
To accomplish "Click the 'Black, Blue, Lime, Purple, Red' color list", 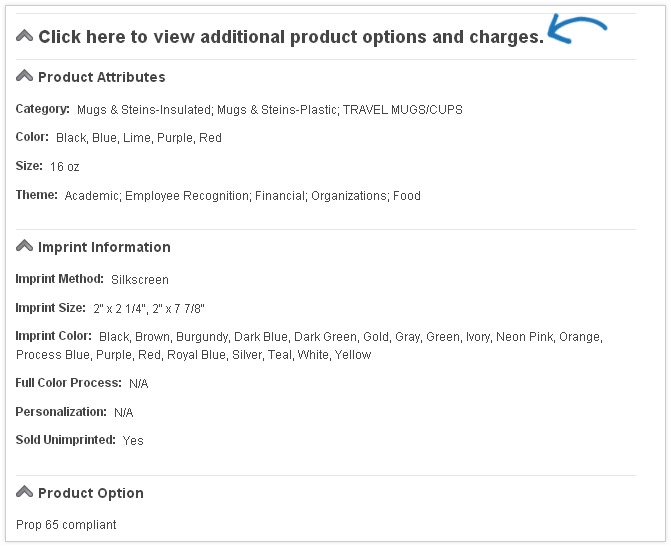I will (139, 138).
